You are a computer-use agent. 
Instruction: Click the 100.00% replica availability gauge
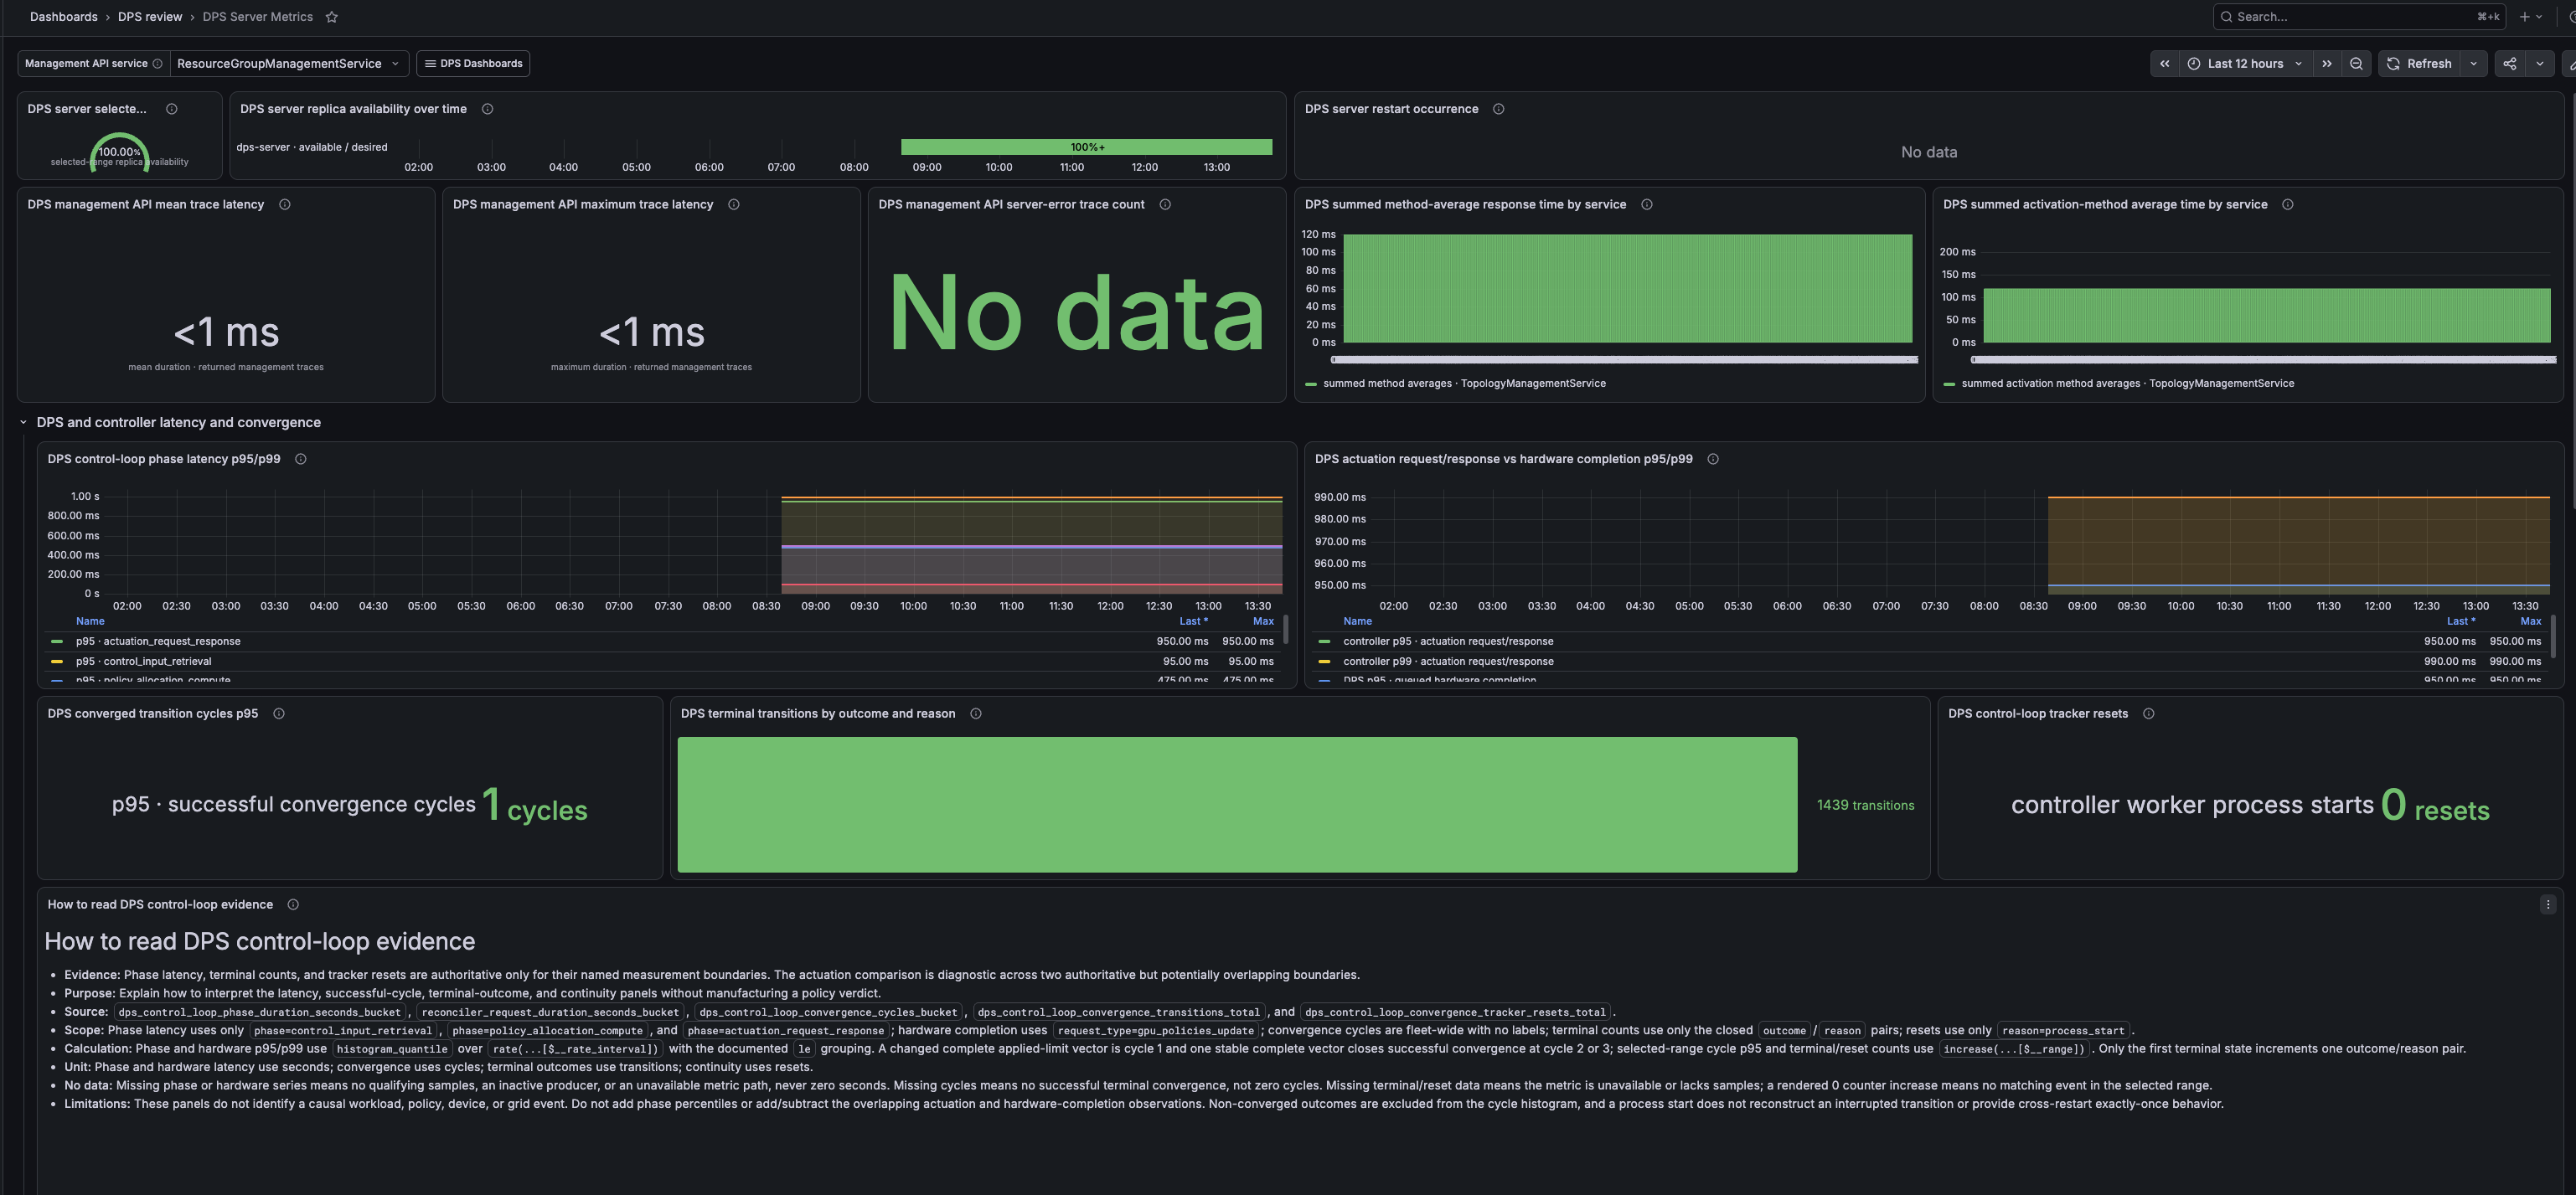click(x=119, y=152)
